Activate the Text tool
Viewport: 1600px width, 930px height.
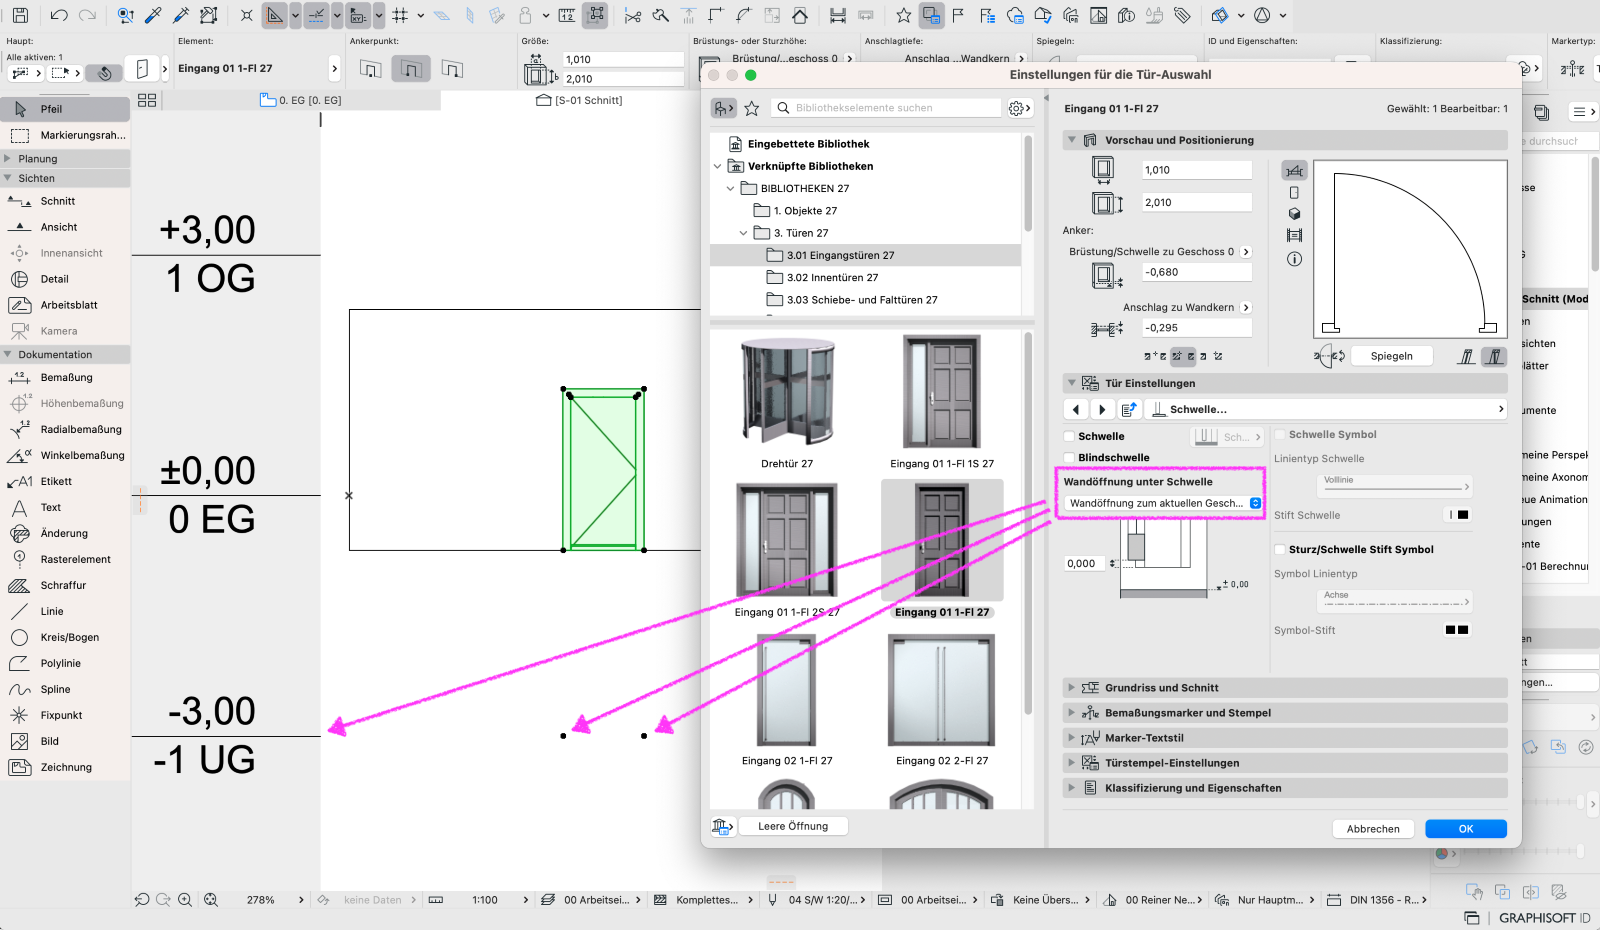(x=65, y=507)
